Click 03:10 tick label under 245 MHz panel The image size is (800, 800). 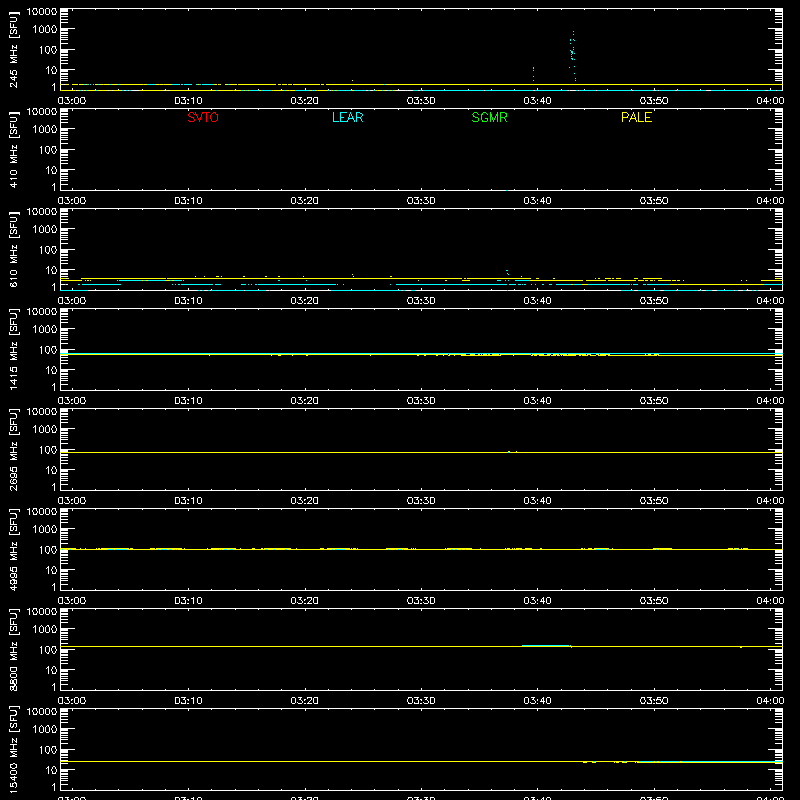pyautogui.click(x=188, y=101)
